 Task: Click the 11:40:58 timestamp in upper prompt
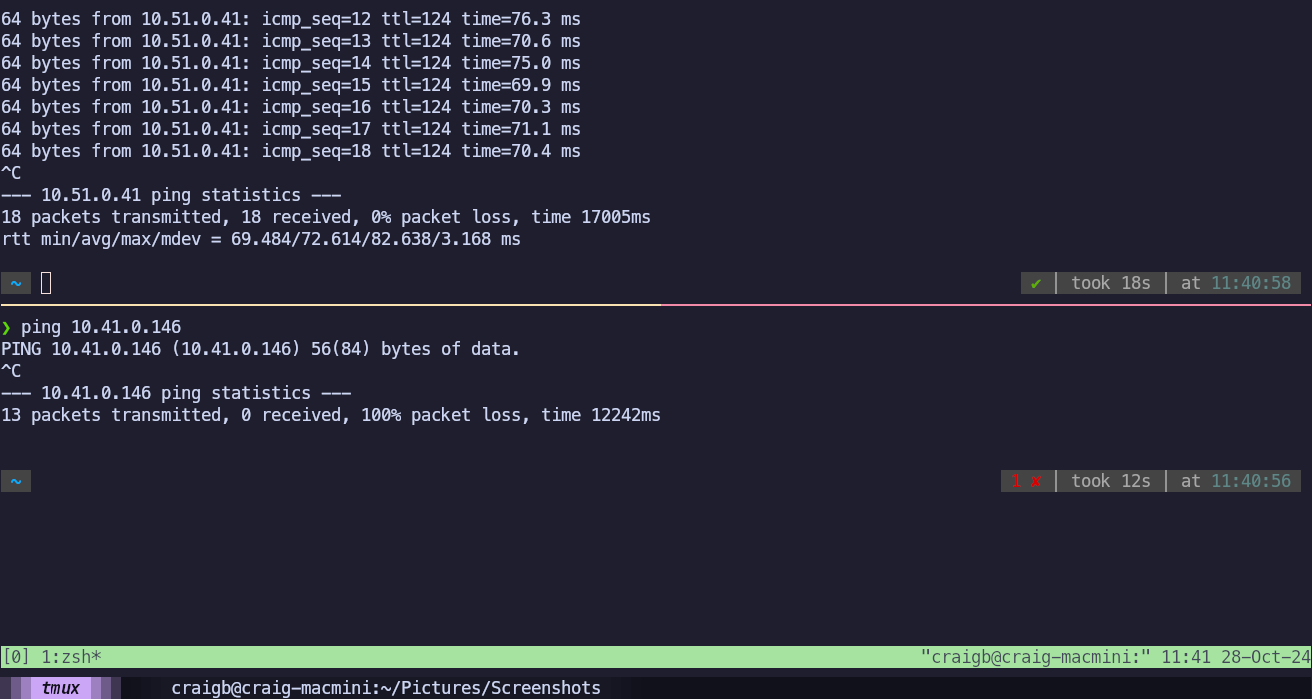click(1251, 283)
